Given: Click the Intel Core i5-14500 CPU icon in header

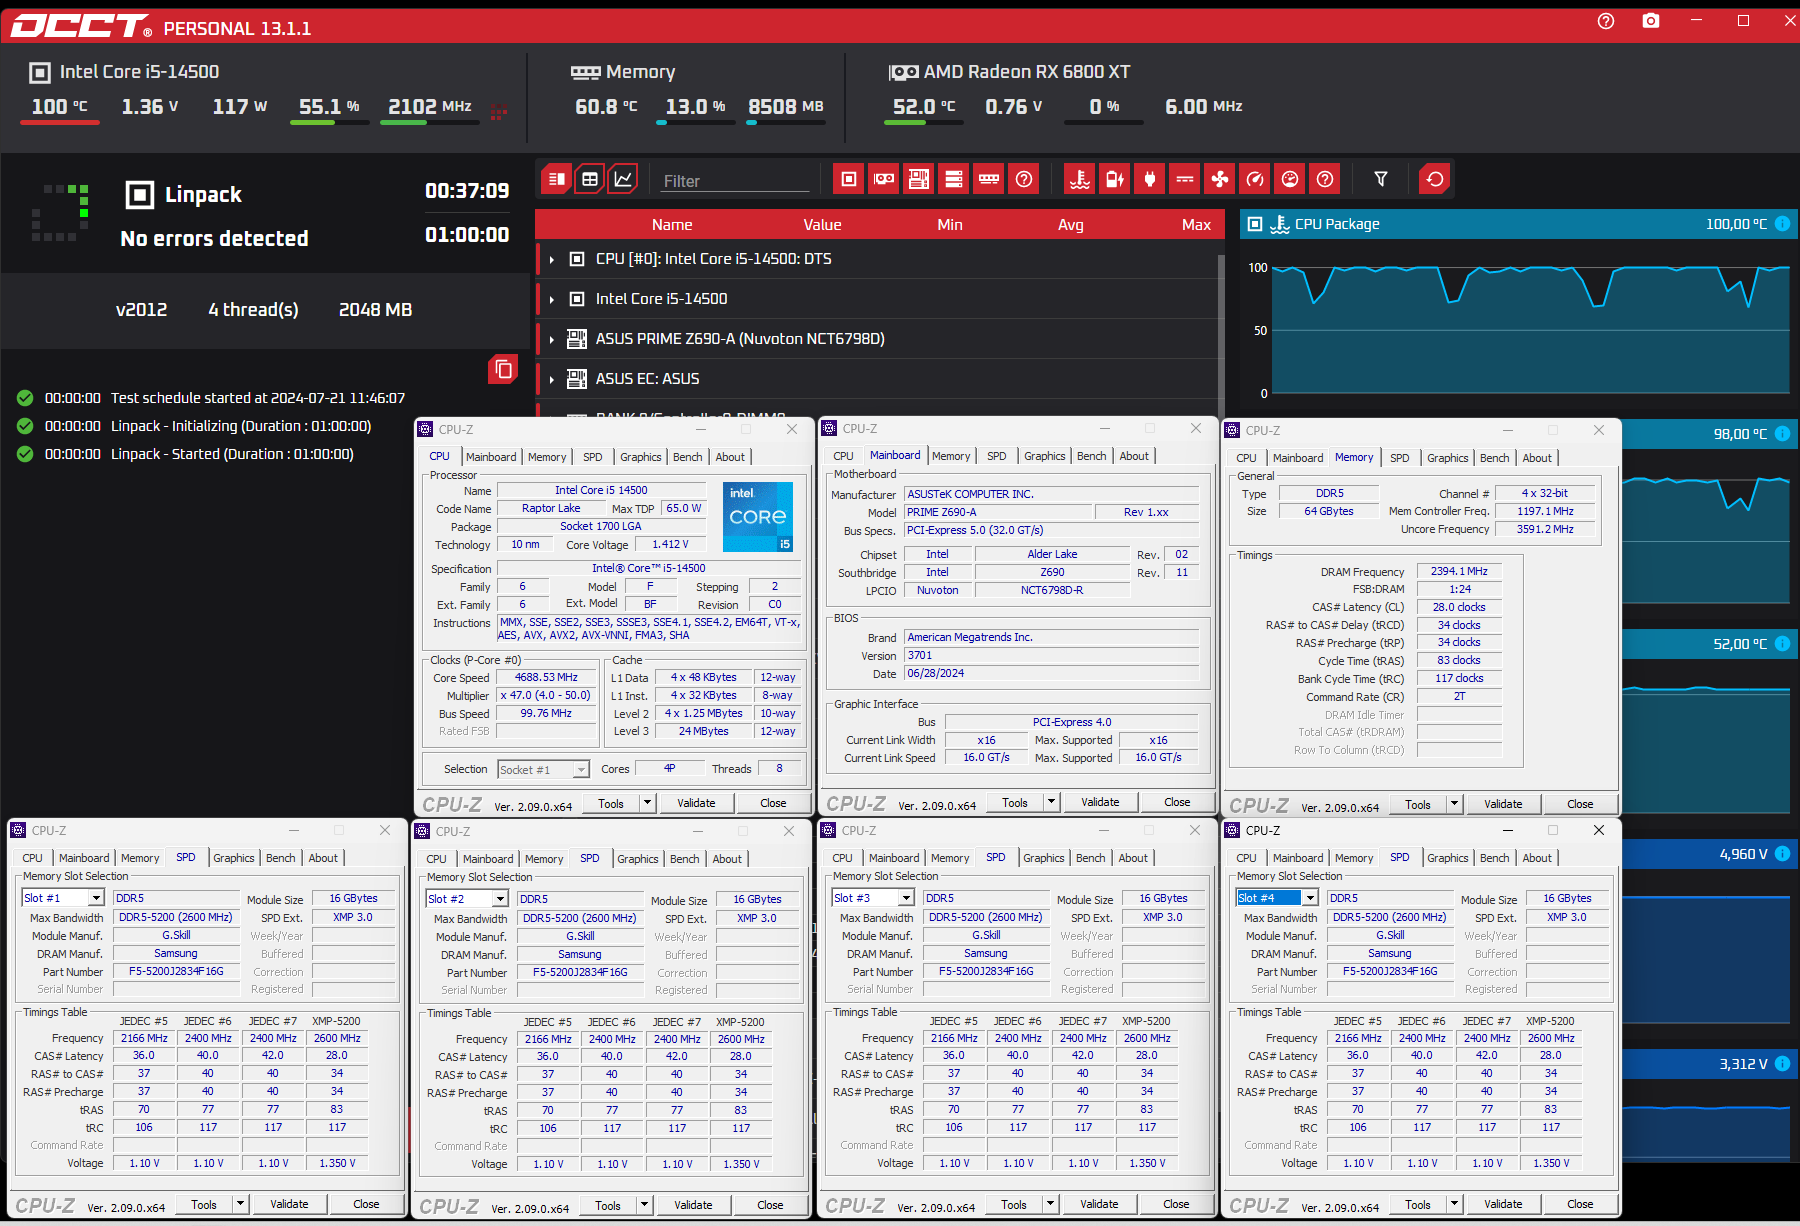Looking at the screenshot, I should click(40, 72).
